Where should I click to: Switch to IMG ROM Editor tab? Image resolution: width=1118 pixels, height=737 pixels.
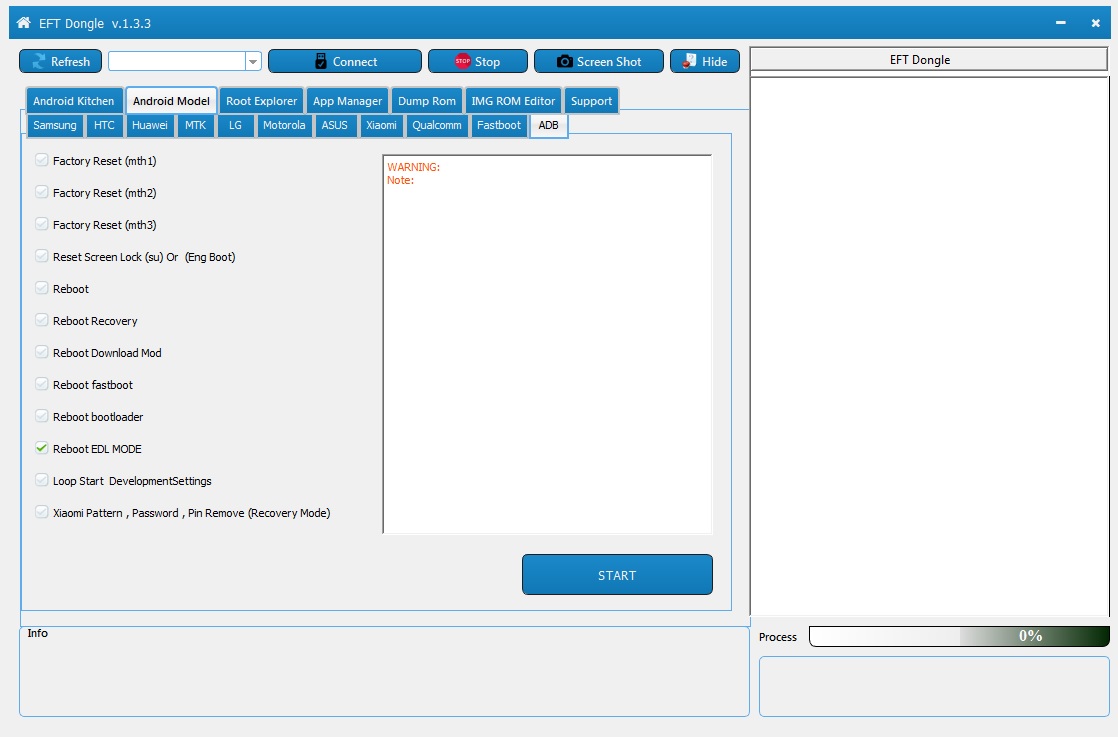tap(513, 100)
